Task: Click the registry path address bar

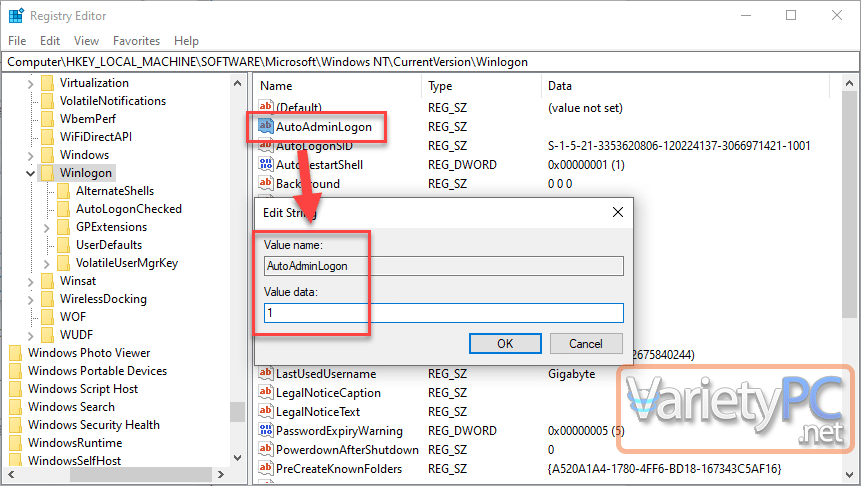Action: pyautogui.click(x=430, y=62)
